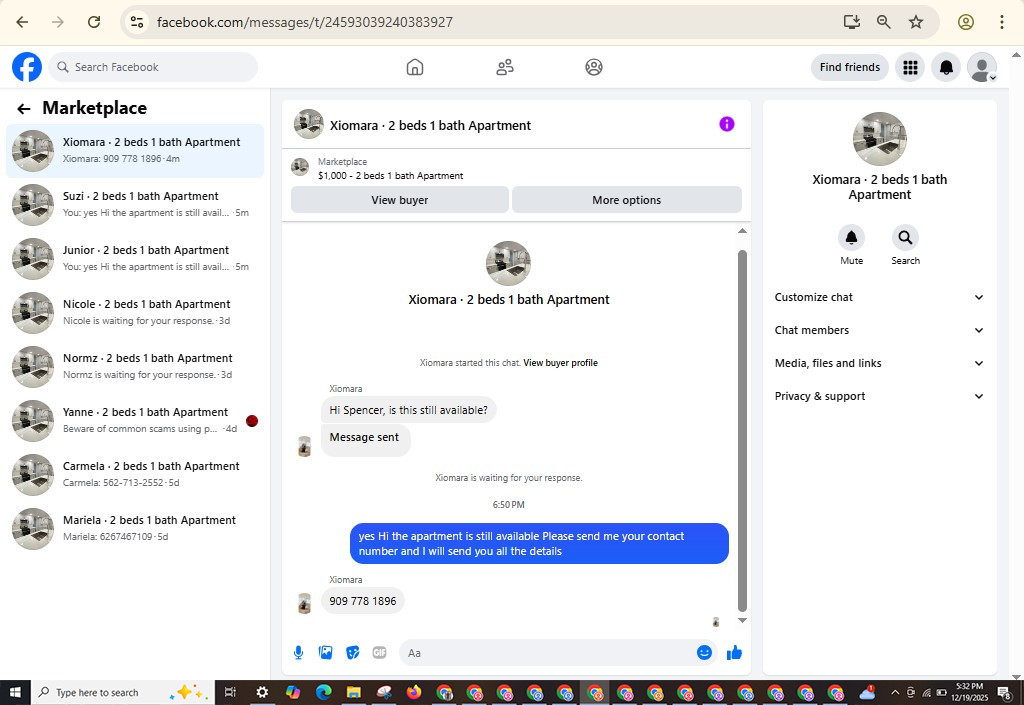Open Windows Settings gear in taskbar

(x=262, y=692)
